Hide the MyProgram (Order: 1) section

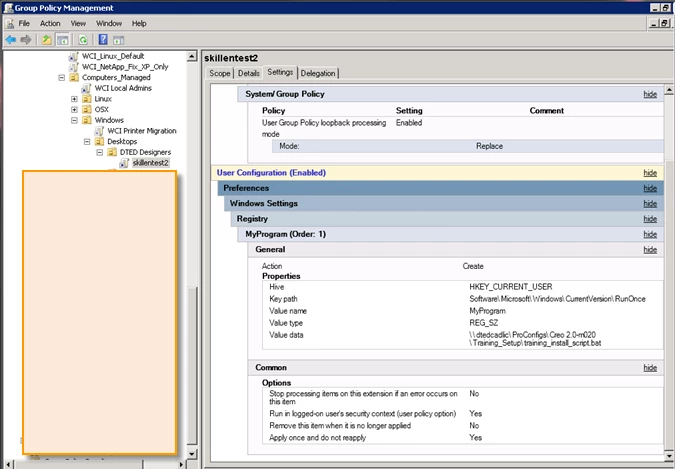pyautogui.click(x=650, y=234)
